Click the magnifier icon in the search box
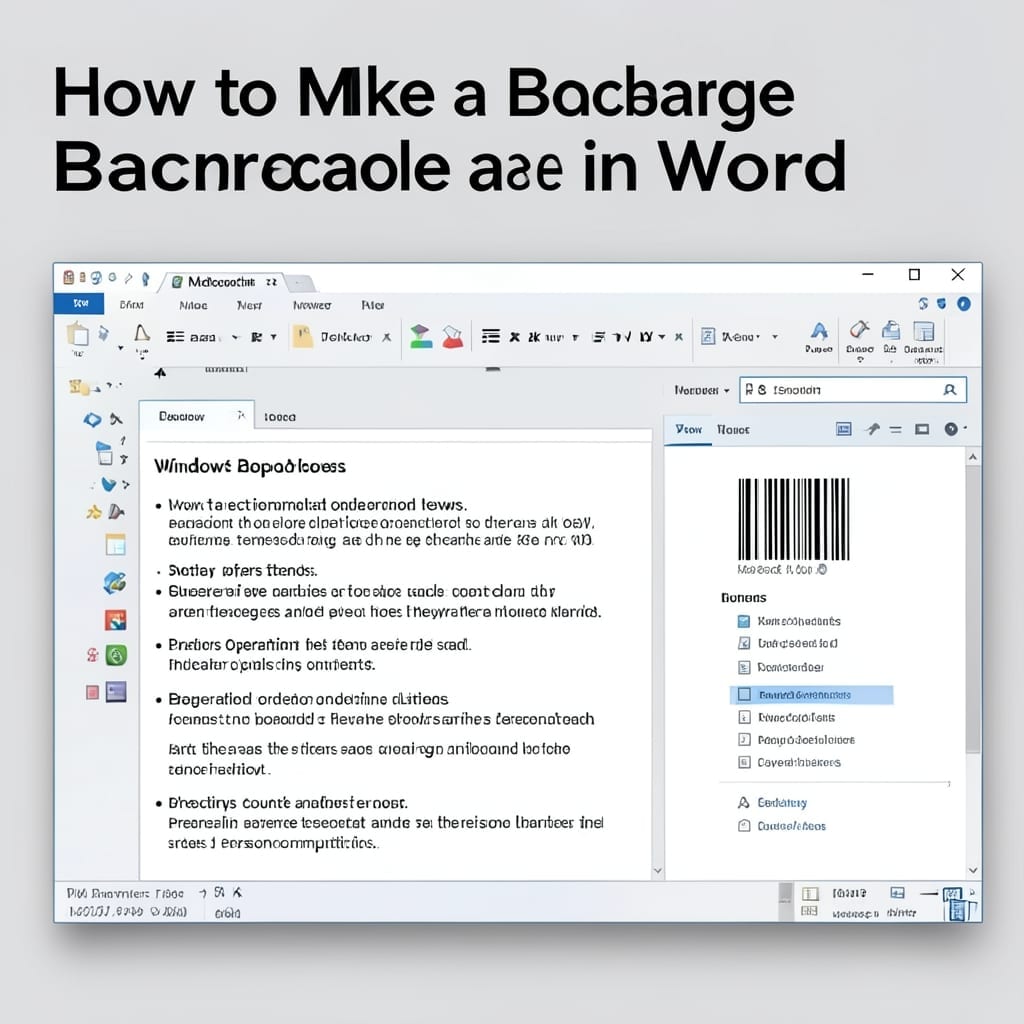The image size is (1024, 1024). 950,390
